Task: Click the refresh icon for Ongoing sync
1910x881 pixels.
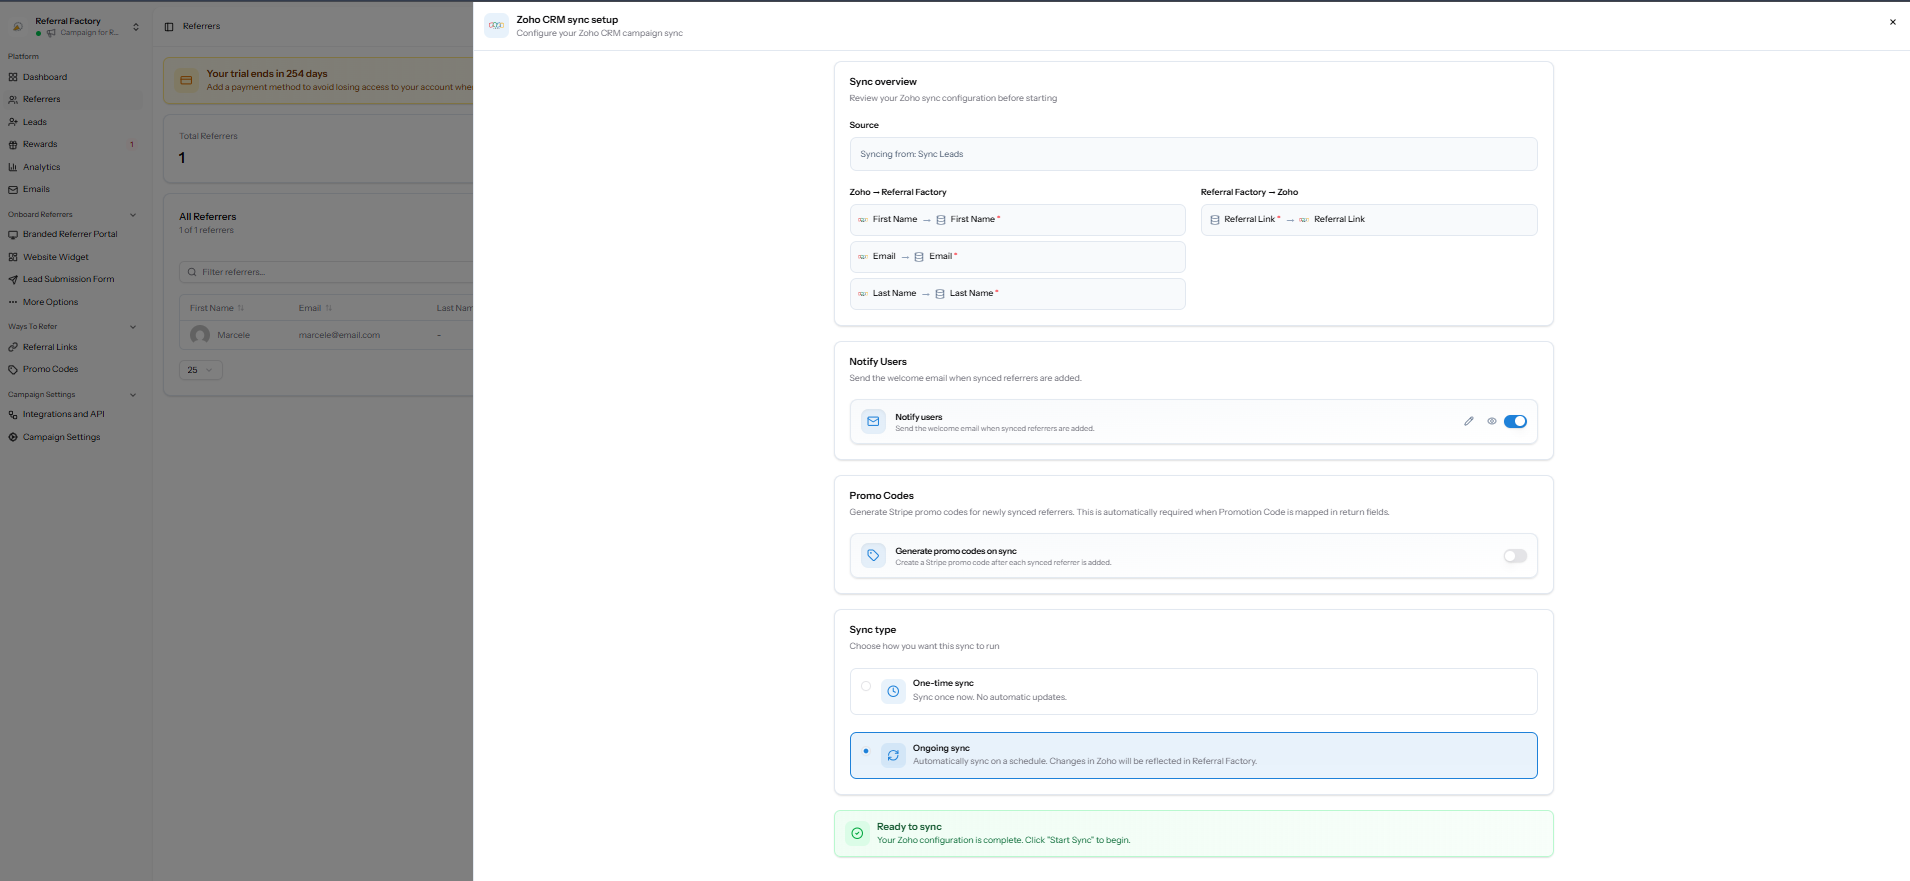Action: pos(893,755)
